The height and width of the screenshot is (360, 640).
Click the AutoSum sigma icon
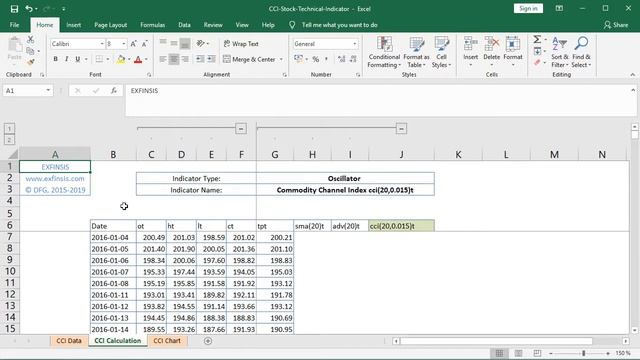coord(537,40)
